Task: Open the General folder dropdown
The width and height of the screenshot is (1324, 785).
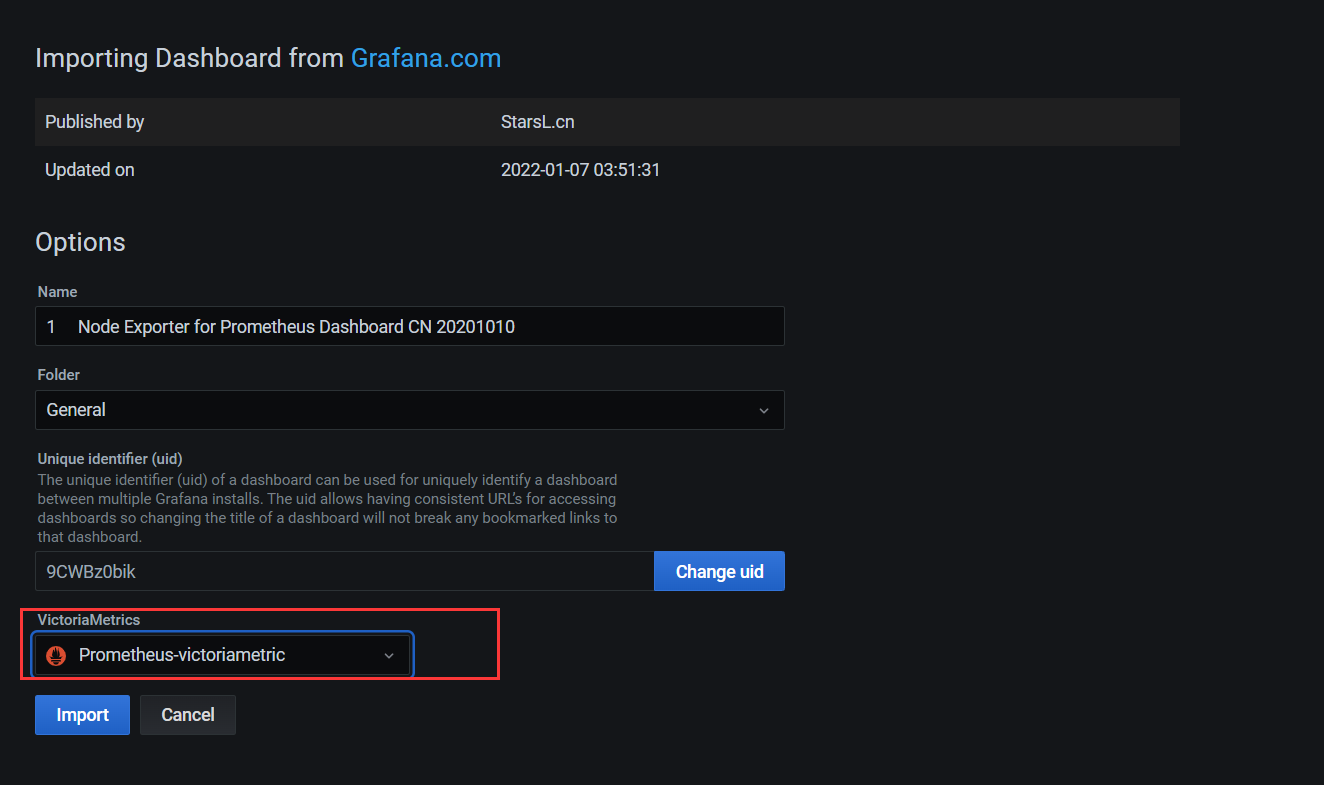Action: coord(410,410)
